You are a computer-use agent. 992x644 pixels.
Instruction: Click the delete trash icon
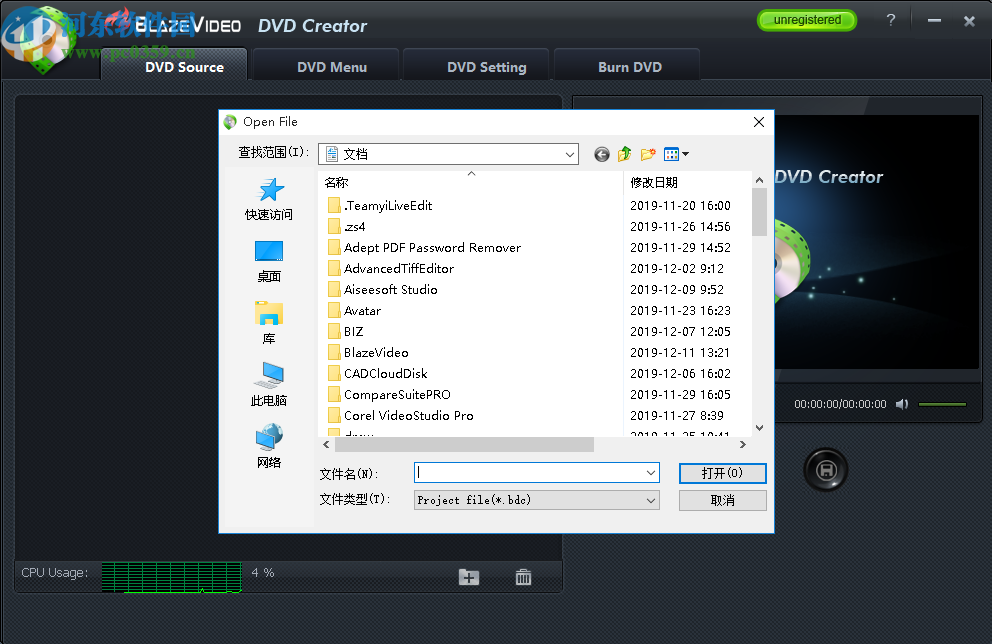522,577
